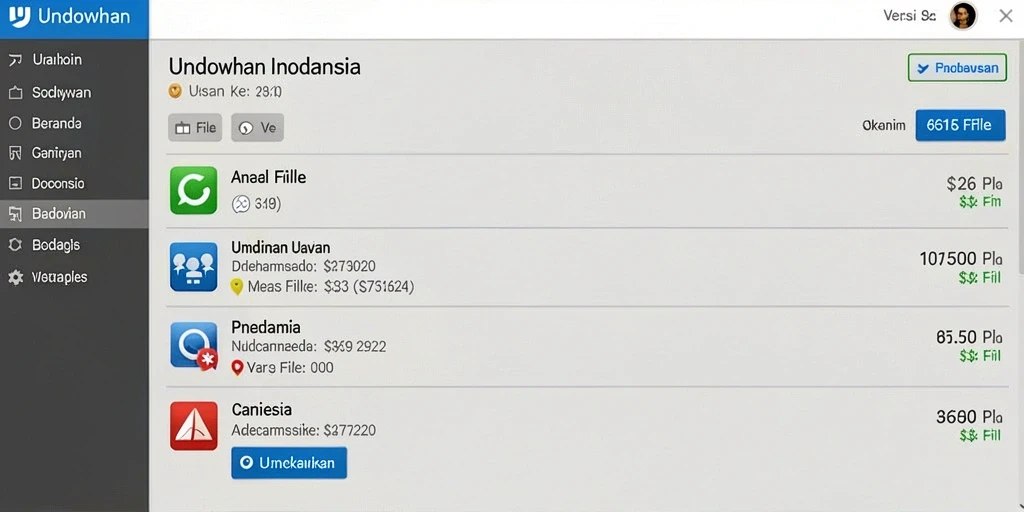The image size is (1024, 512).
Task: Click the yellow pin beside Meas Fiille
Action: pos(237,287)
